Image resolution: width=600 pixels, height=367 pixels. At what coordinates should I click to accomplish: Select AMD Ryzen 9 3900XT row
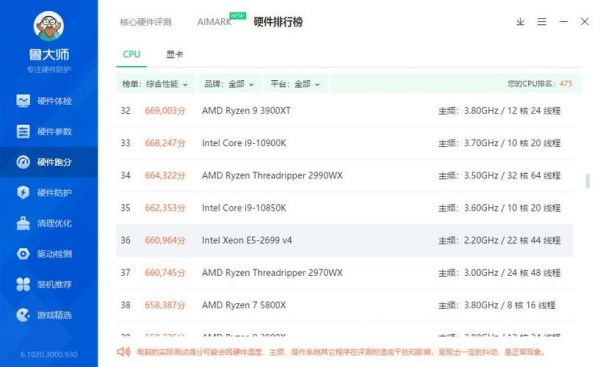click(344, 111)
